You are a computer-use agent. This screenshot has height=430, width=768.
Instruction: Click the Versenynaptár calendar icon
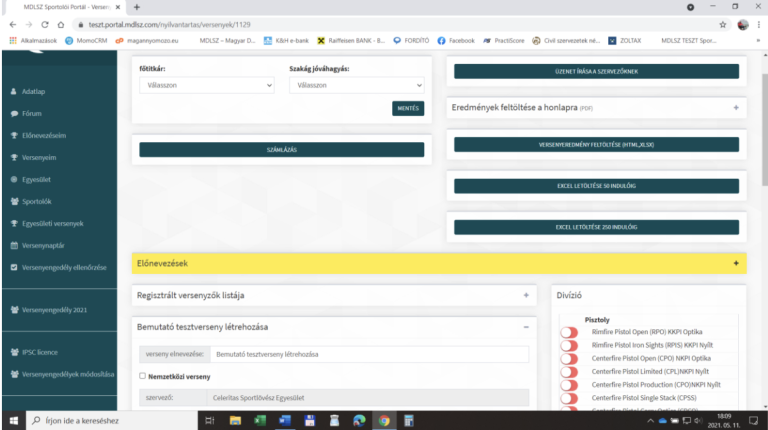pyautogui.click(x=13, y=245)
